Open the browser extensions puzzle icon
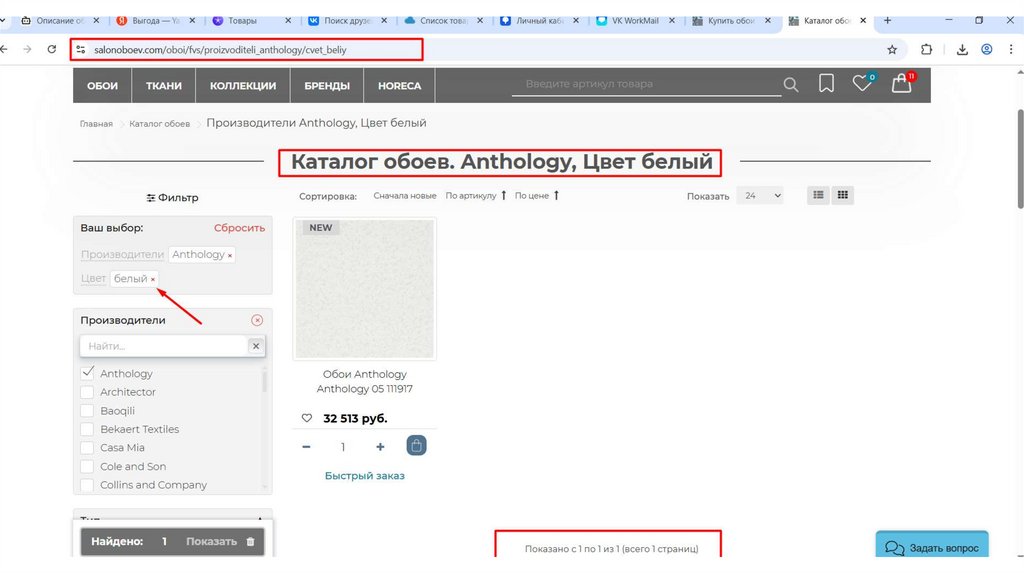Screen dimensions: 1024x574 (x=926, y=50)
